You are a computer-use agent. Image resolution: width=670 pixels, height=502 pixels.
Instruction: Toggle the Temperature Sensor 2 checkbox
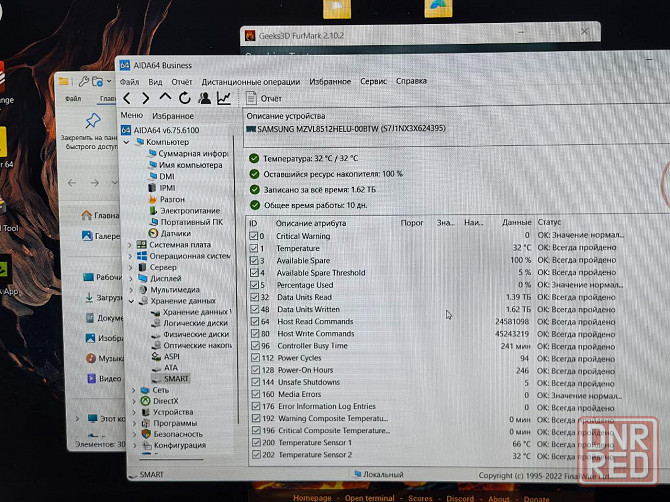coord(256,455)
